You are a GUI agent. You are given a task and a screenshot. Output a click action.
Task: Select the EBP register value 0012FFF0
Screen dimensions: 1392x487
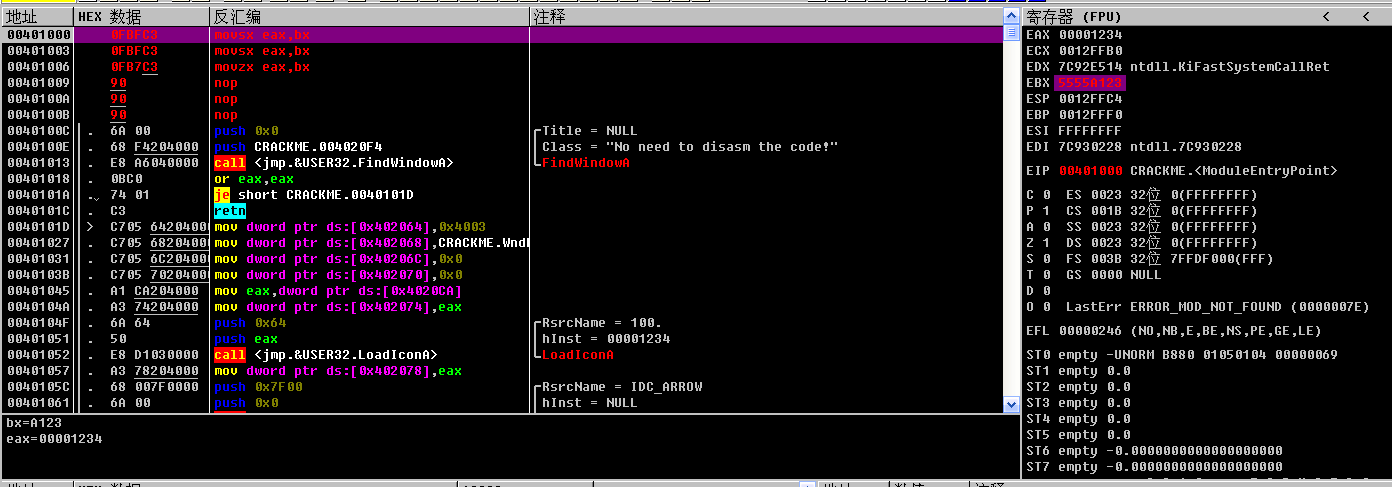click(x=1090, y=115)
